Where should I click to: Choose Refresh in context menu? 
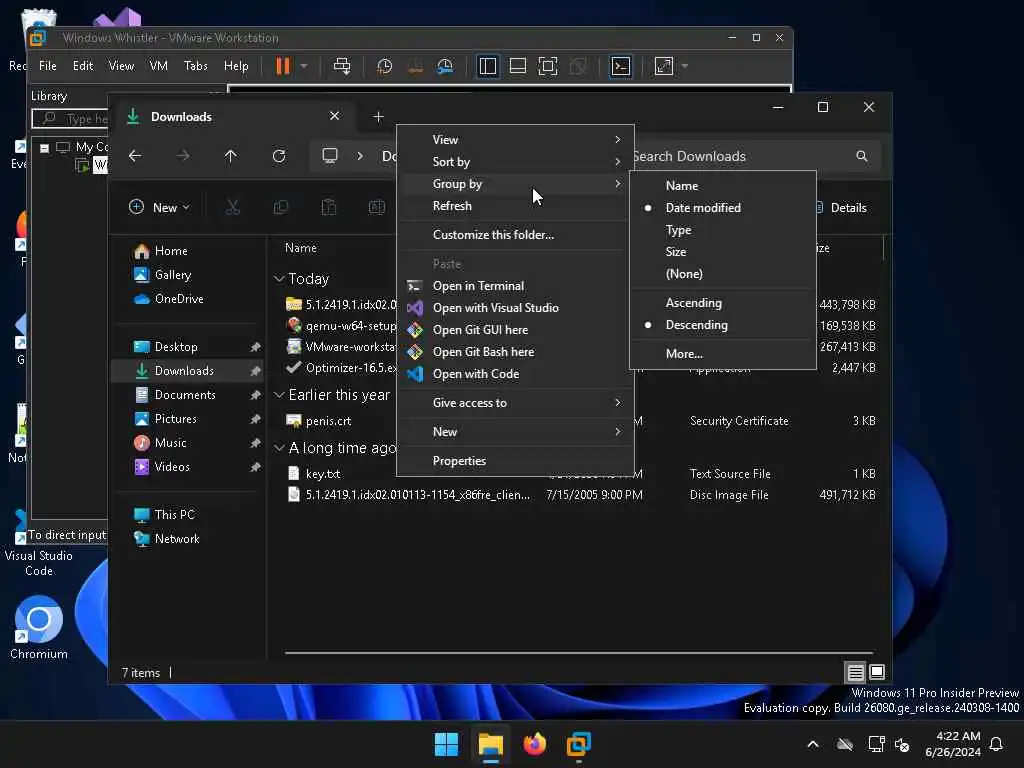(515, 206)
